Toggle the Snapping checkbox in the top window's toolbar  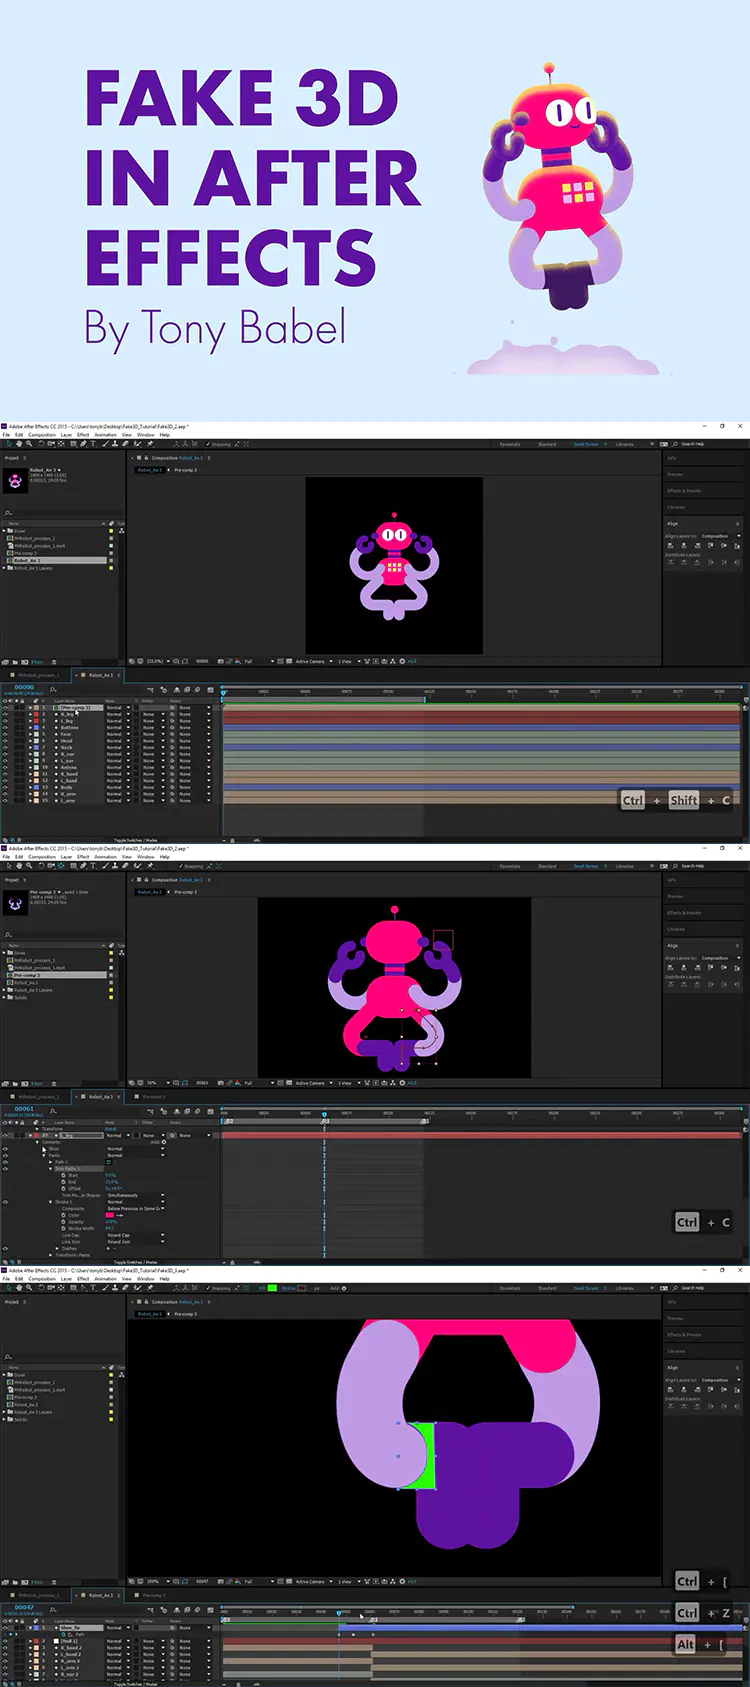pos(208,444)
